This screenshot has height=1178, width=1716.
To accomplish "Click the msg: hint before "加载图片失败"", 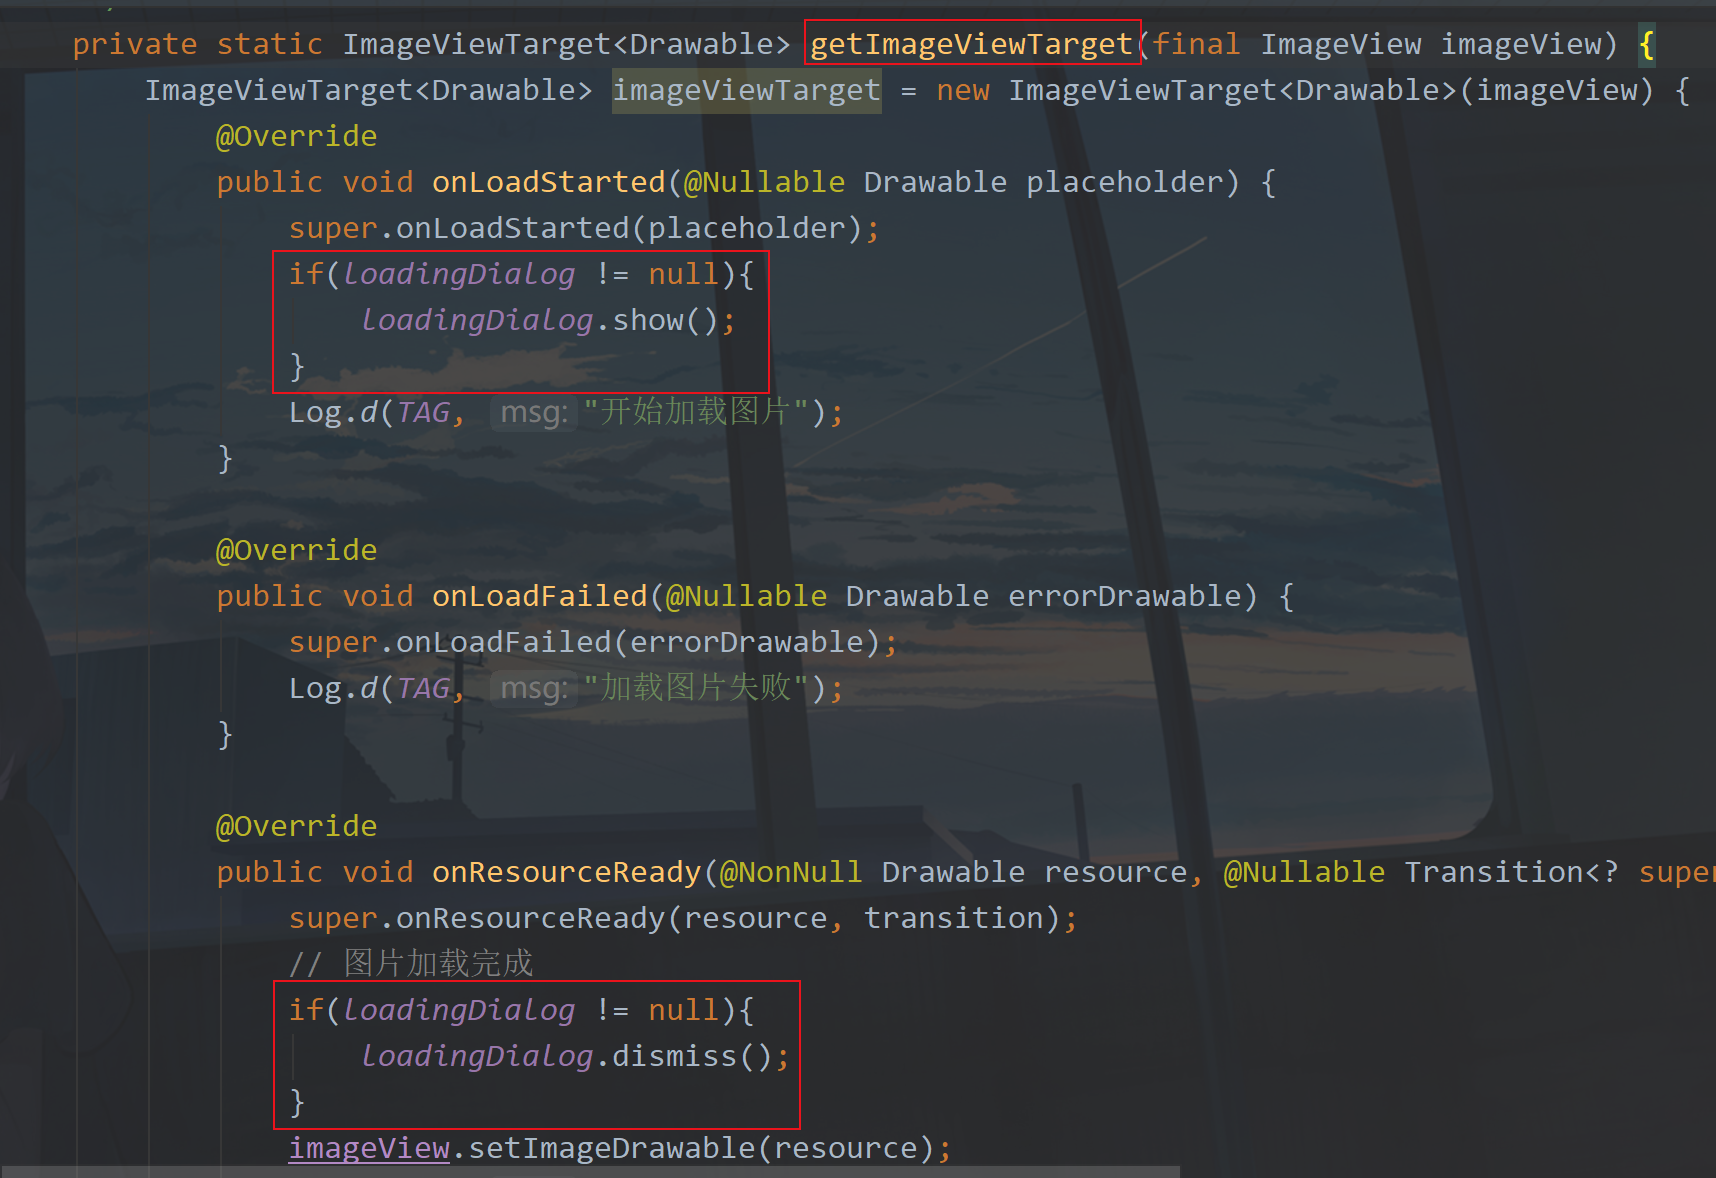I will [x=534, y=688].
